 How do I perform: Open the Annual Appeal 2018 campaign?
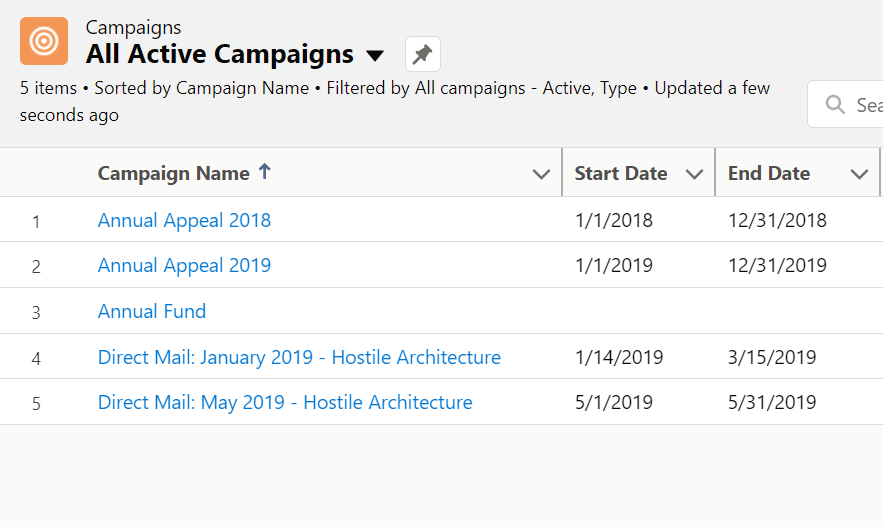184,220
